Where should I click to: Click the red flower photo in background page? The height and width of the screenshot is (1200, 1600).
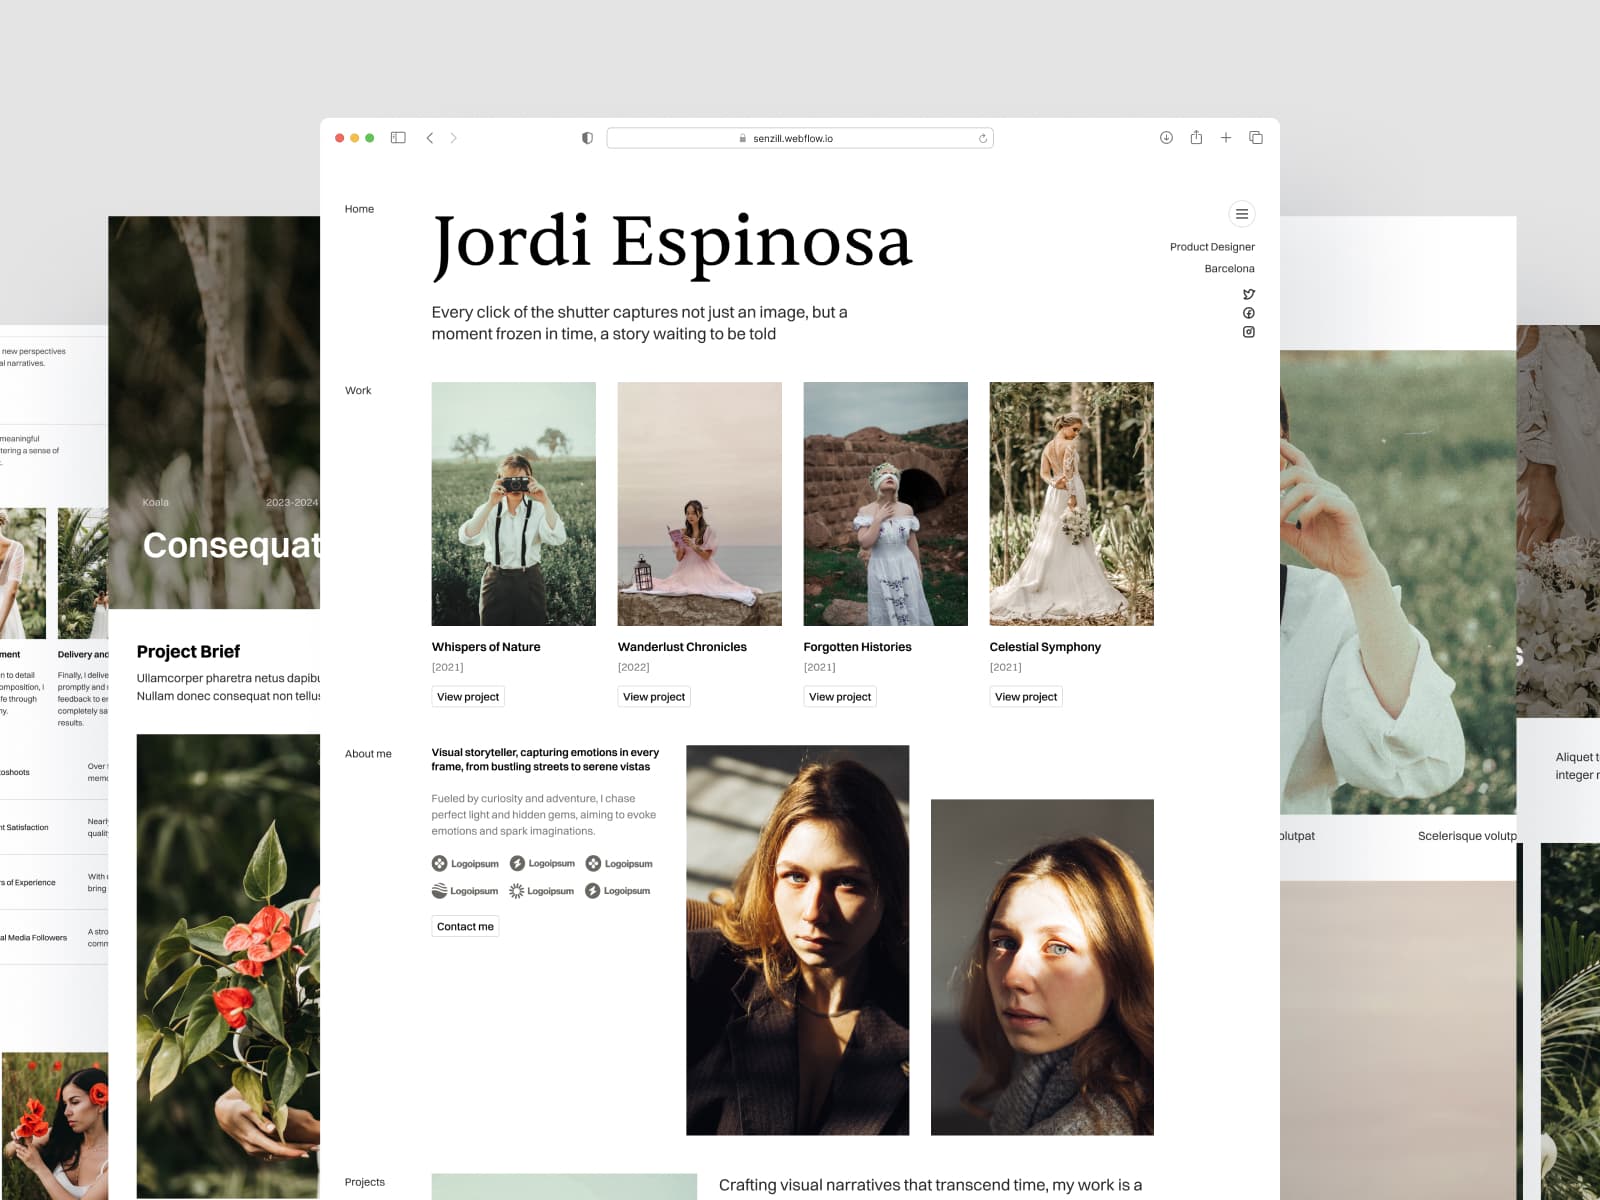[228, 966]
